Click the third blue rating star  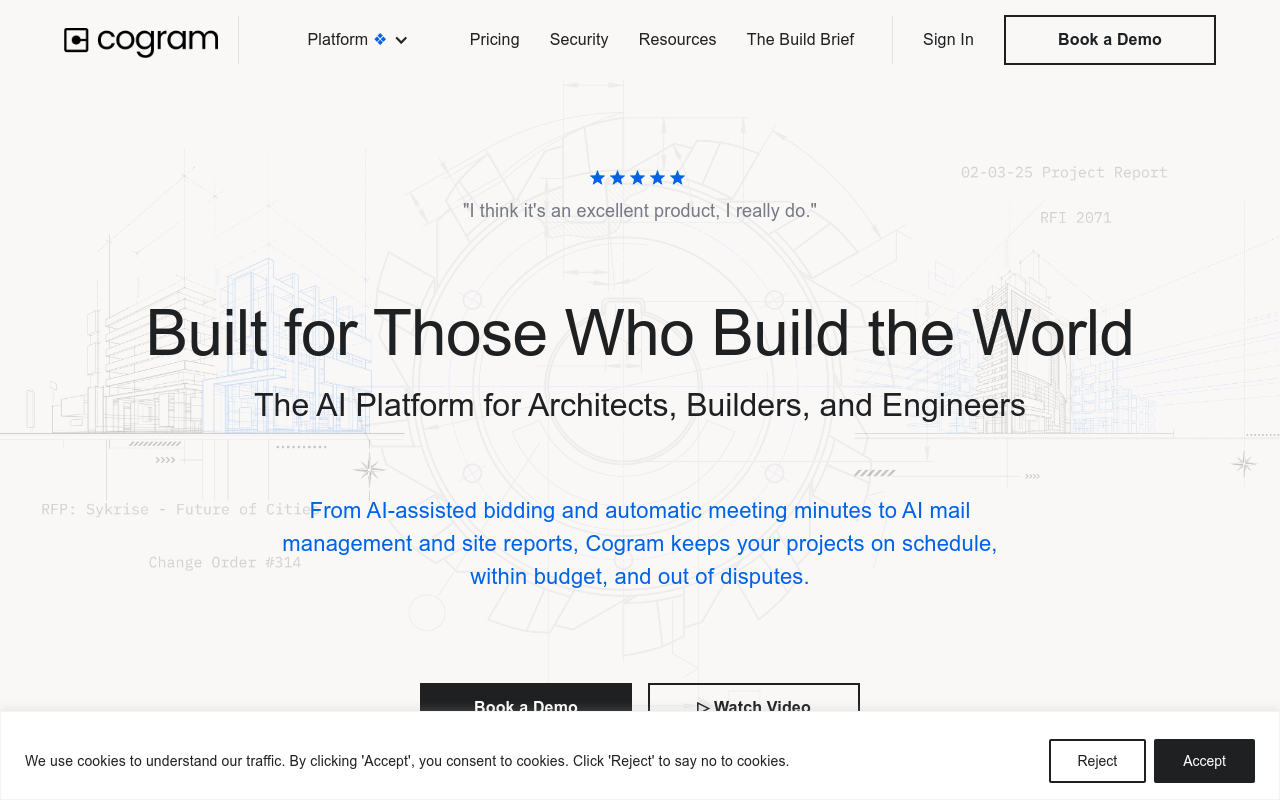pos(638,178)
